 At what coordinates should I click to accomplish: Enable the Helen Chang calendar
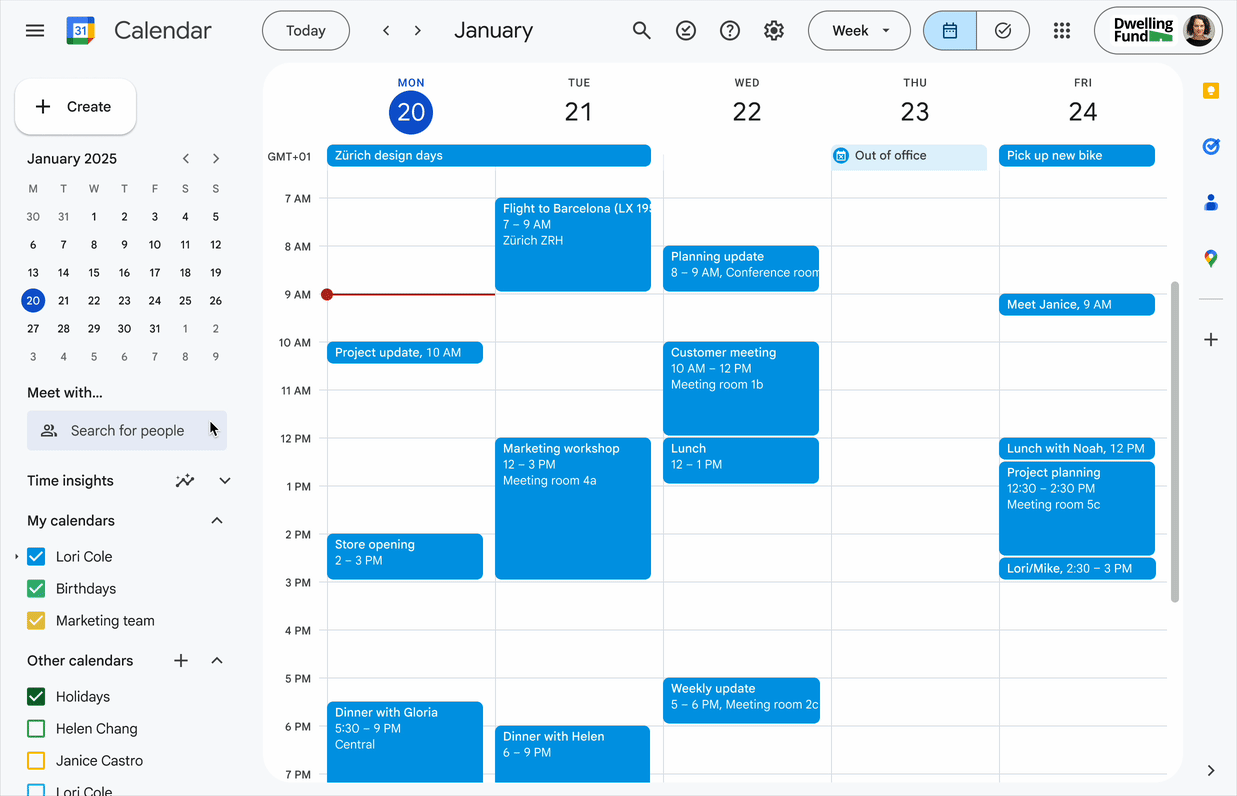(36, 728)
